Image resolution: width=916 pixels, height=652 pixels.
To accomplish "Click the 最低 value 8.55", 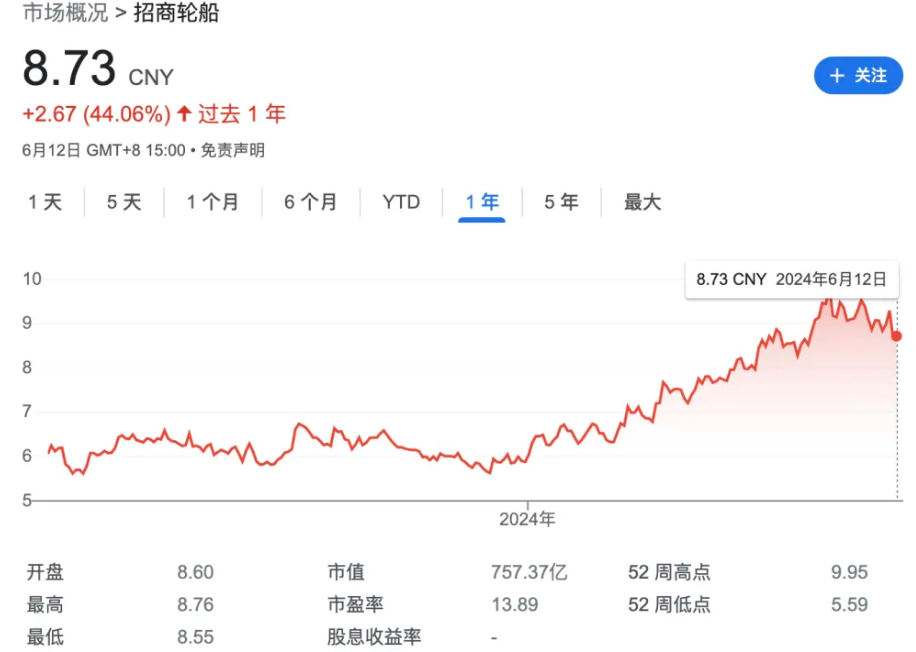I will tap(196, 637).
